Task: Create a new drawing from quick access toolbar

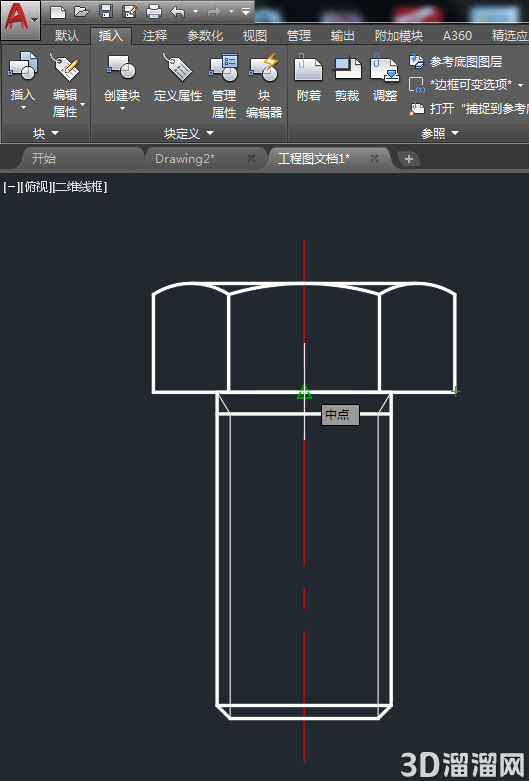Action: (58, 11)
